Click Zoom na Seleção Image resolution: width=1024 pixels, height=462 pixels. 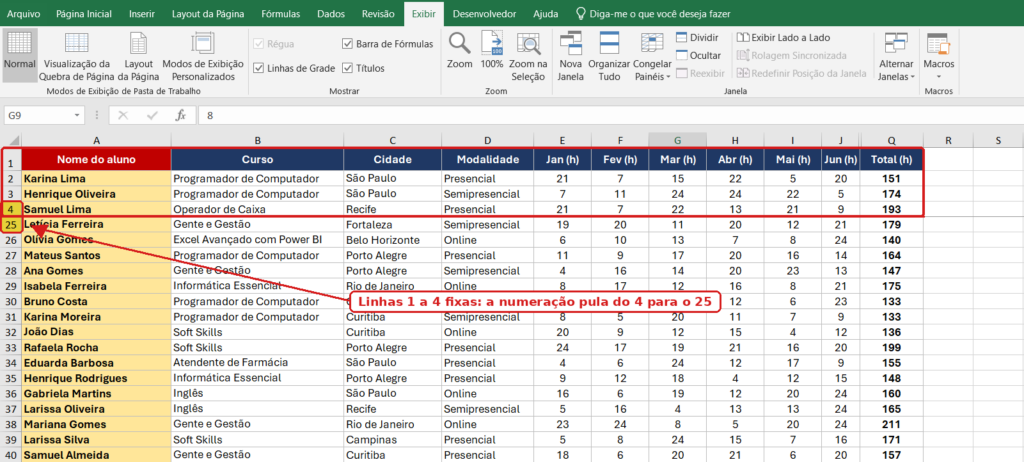coord(528,56)
